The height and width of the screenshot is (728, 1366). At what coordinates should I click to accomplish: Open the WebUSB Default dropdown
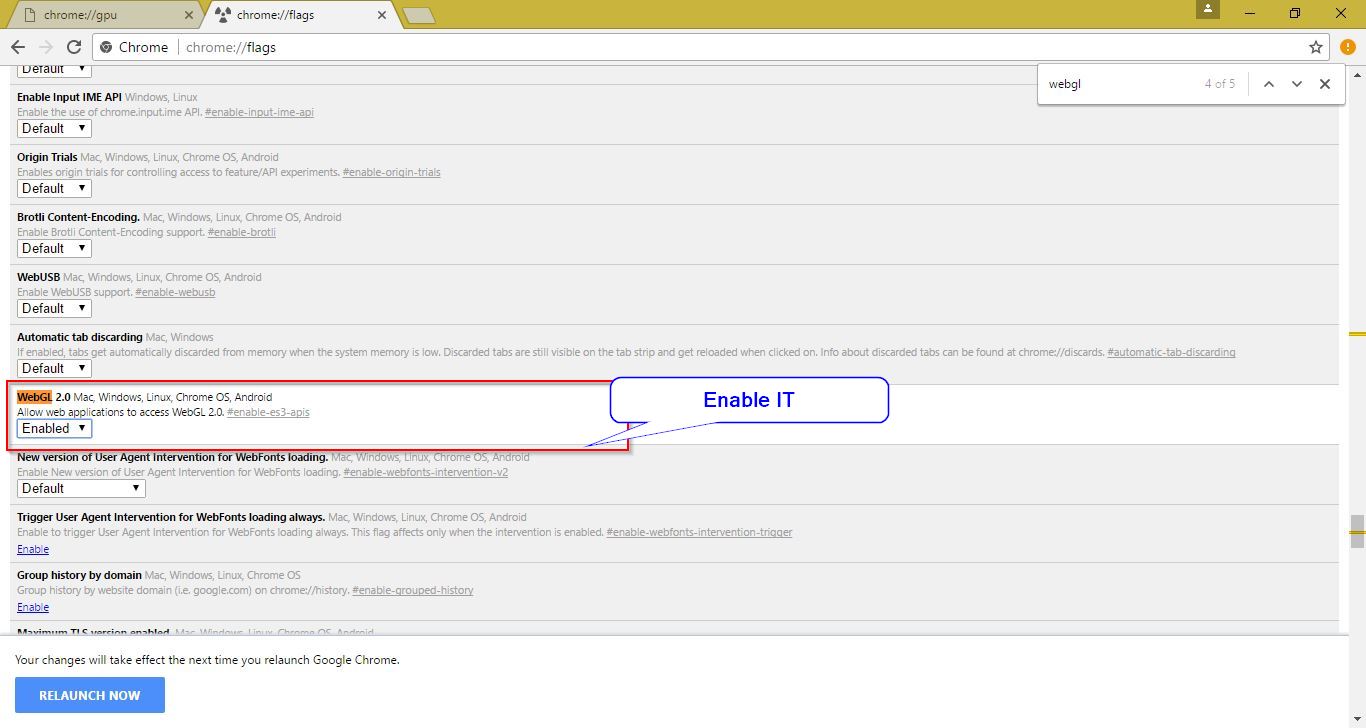54,308
